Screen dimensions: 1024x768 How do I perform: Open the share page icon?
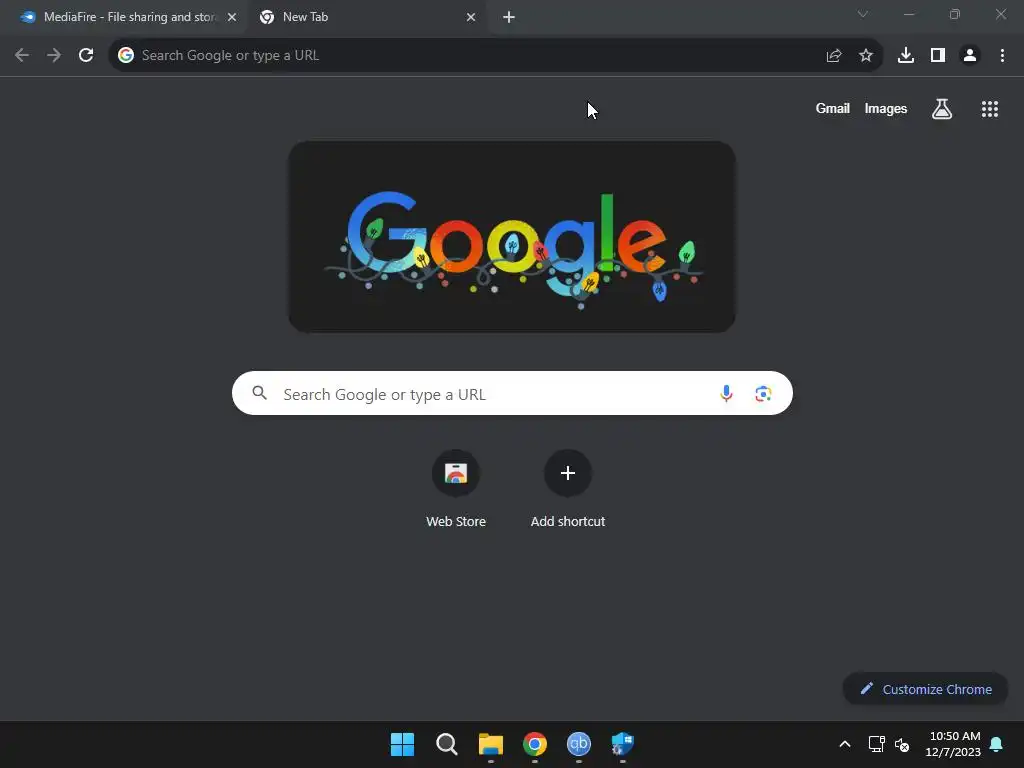[x=833, y=56]
